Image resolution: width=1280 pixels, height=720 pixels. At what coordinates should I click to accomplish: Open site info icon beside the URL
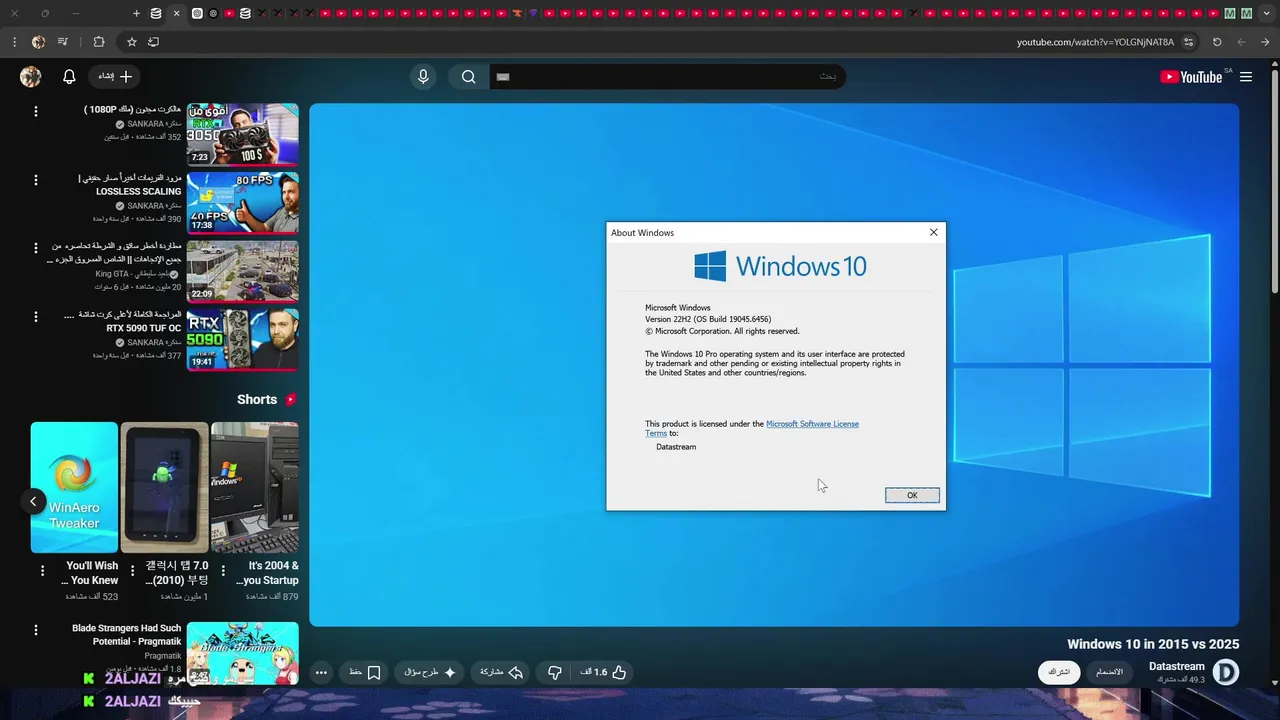[1188, 42]
